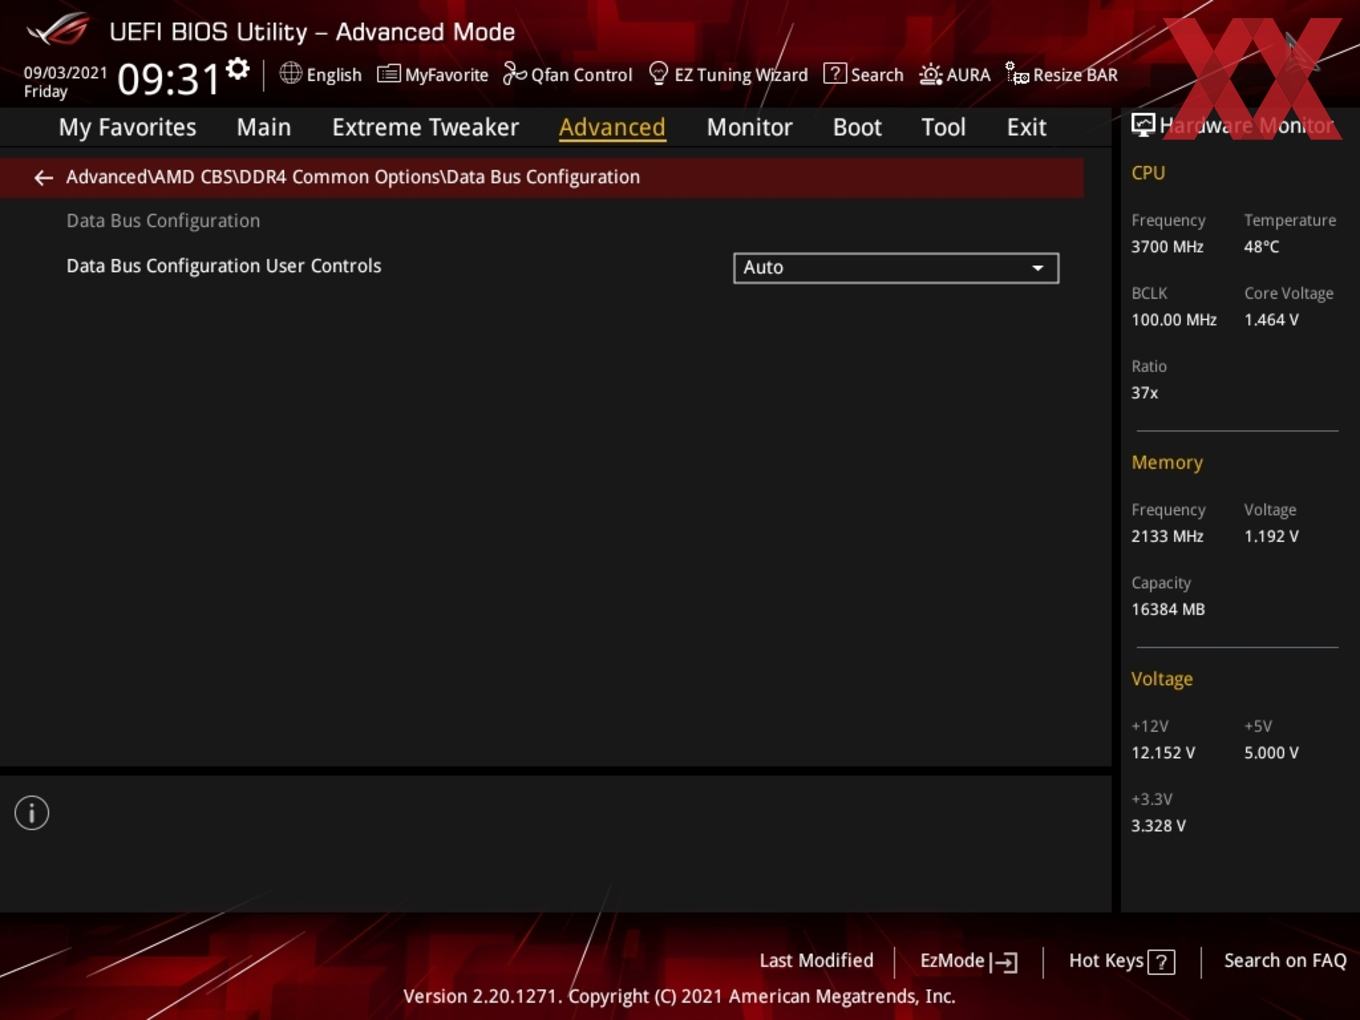Click Memory voltage value 1.192 V
1360x1020 pixels.
1271,536
